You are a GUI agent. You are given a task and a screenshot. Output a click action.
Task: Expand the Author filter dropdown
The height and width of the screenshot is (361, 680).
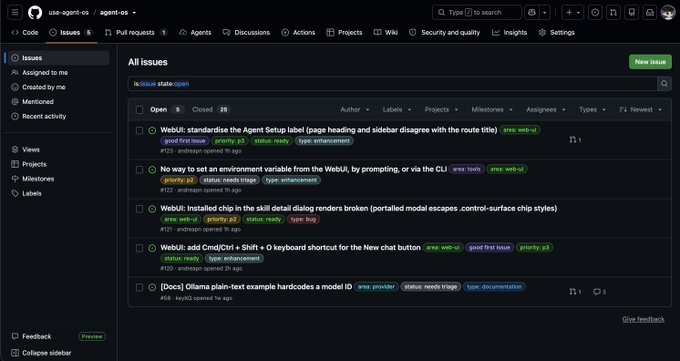[355, 110]
